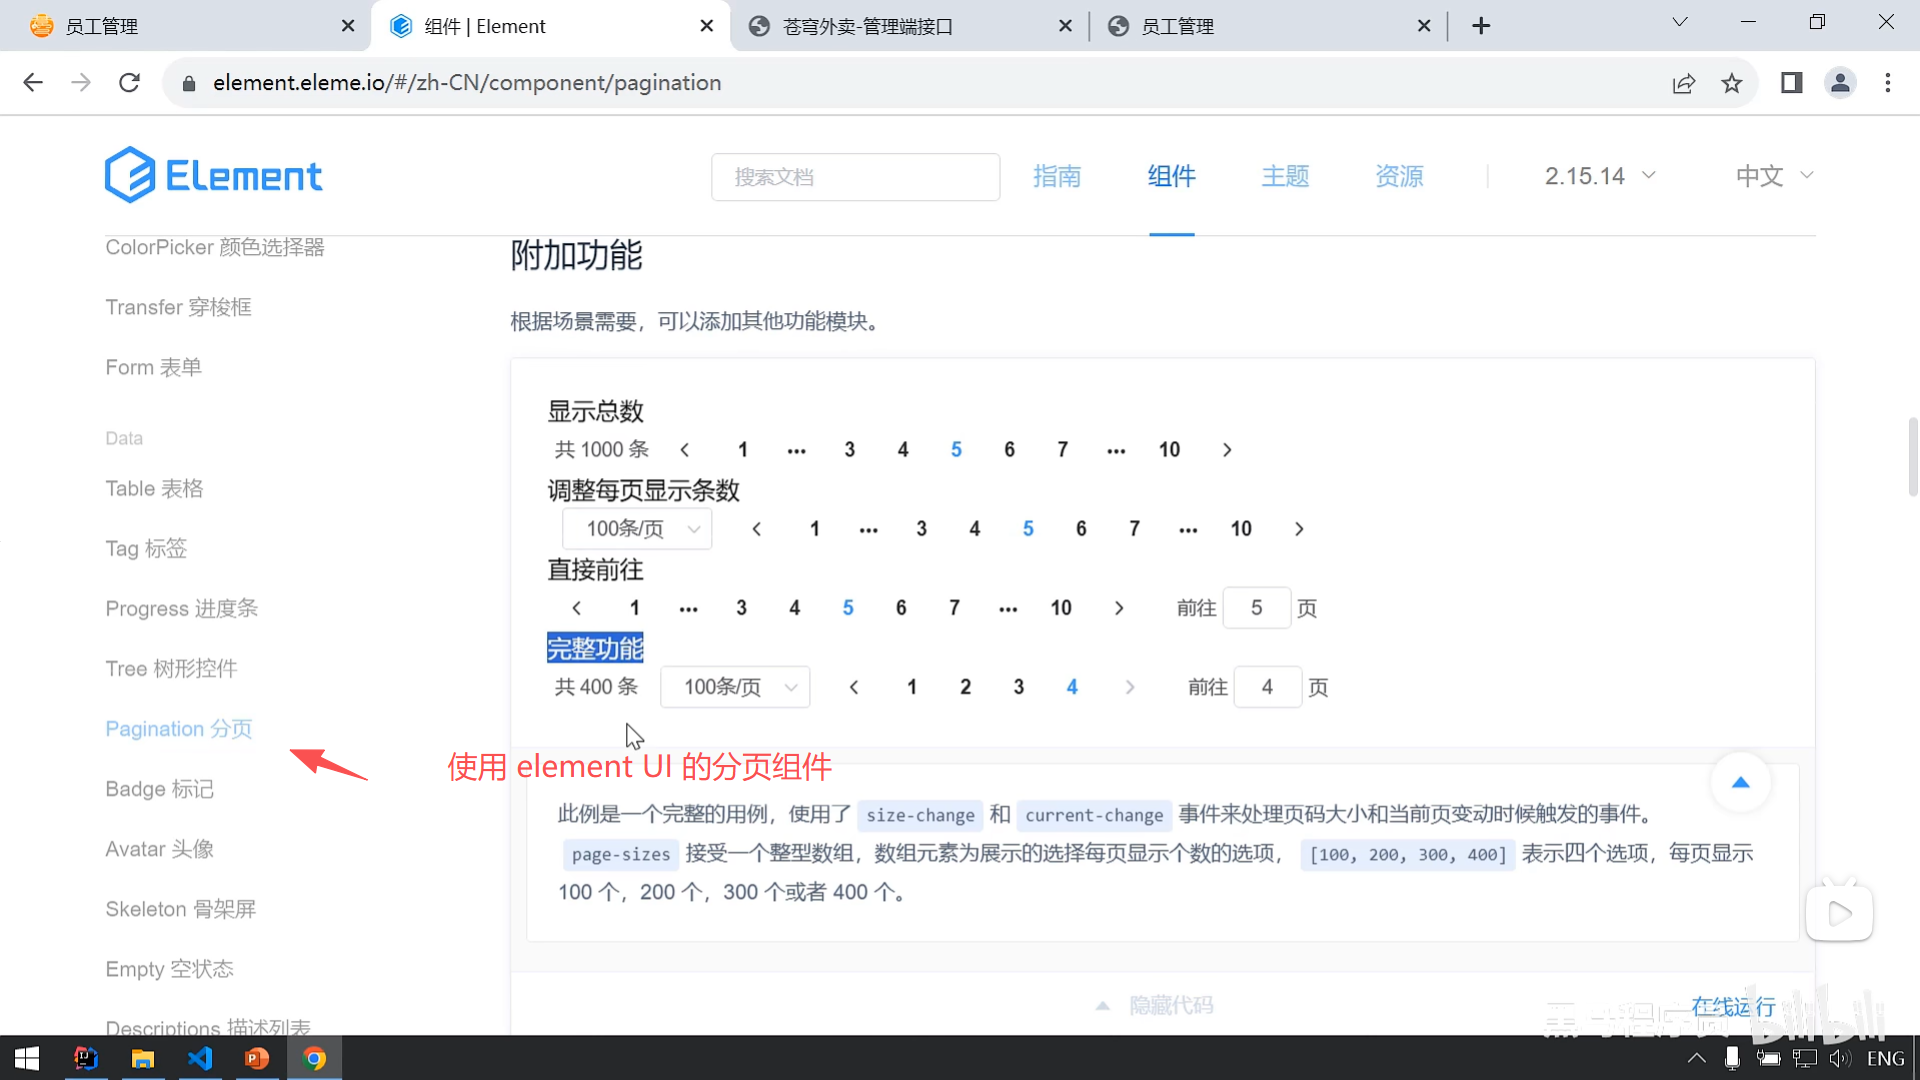Click previous page arrow in 完整功能 row

854,687
